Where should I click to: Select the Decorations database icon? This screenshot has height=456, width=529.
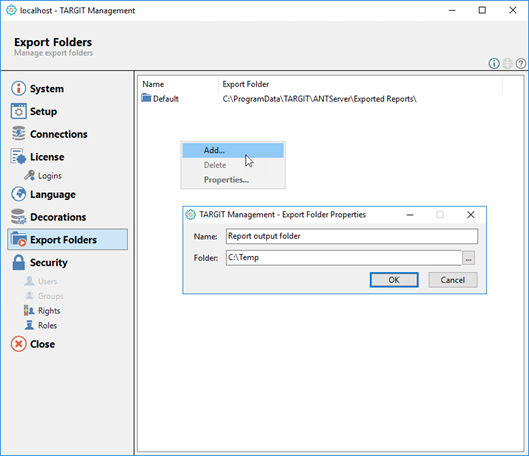[x=18, y=217]
